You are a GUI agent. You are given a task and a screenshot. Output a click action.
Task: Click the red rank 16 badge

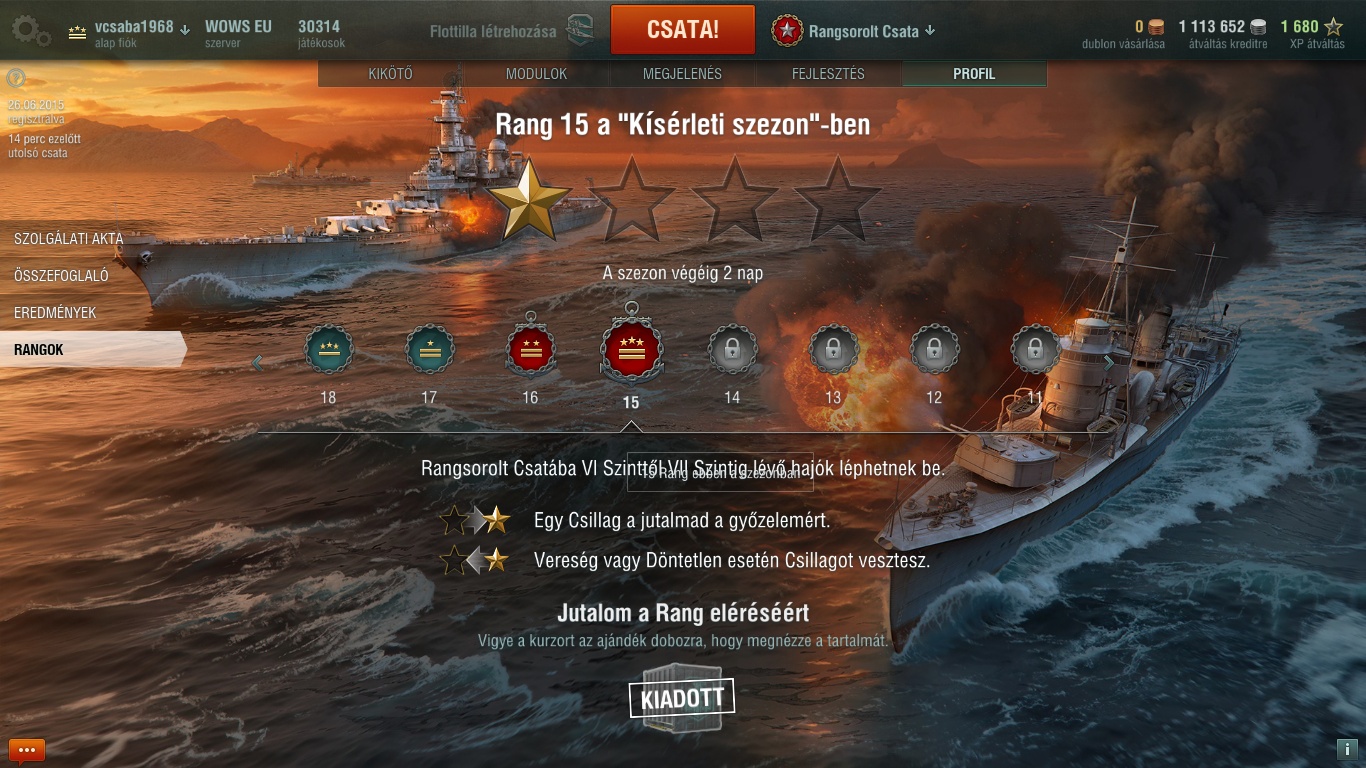530,349
